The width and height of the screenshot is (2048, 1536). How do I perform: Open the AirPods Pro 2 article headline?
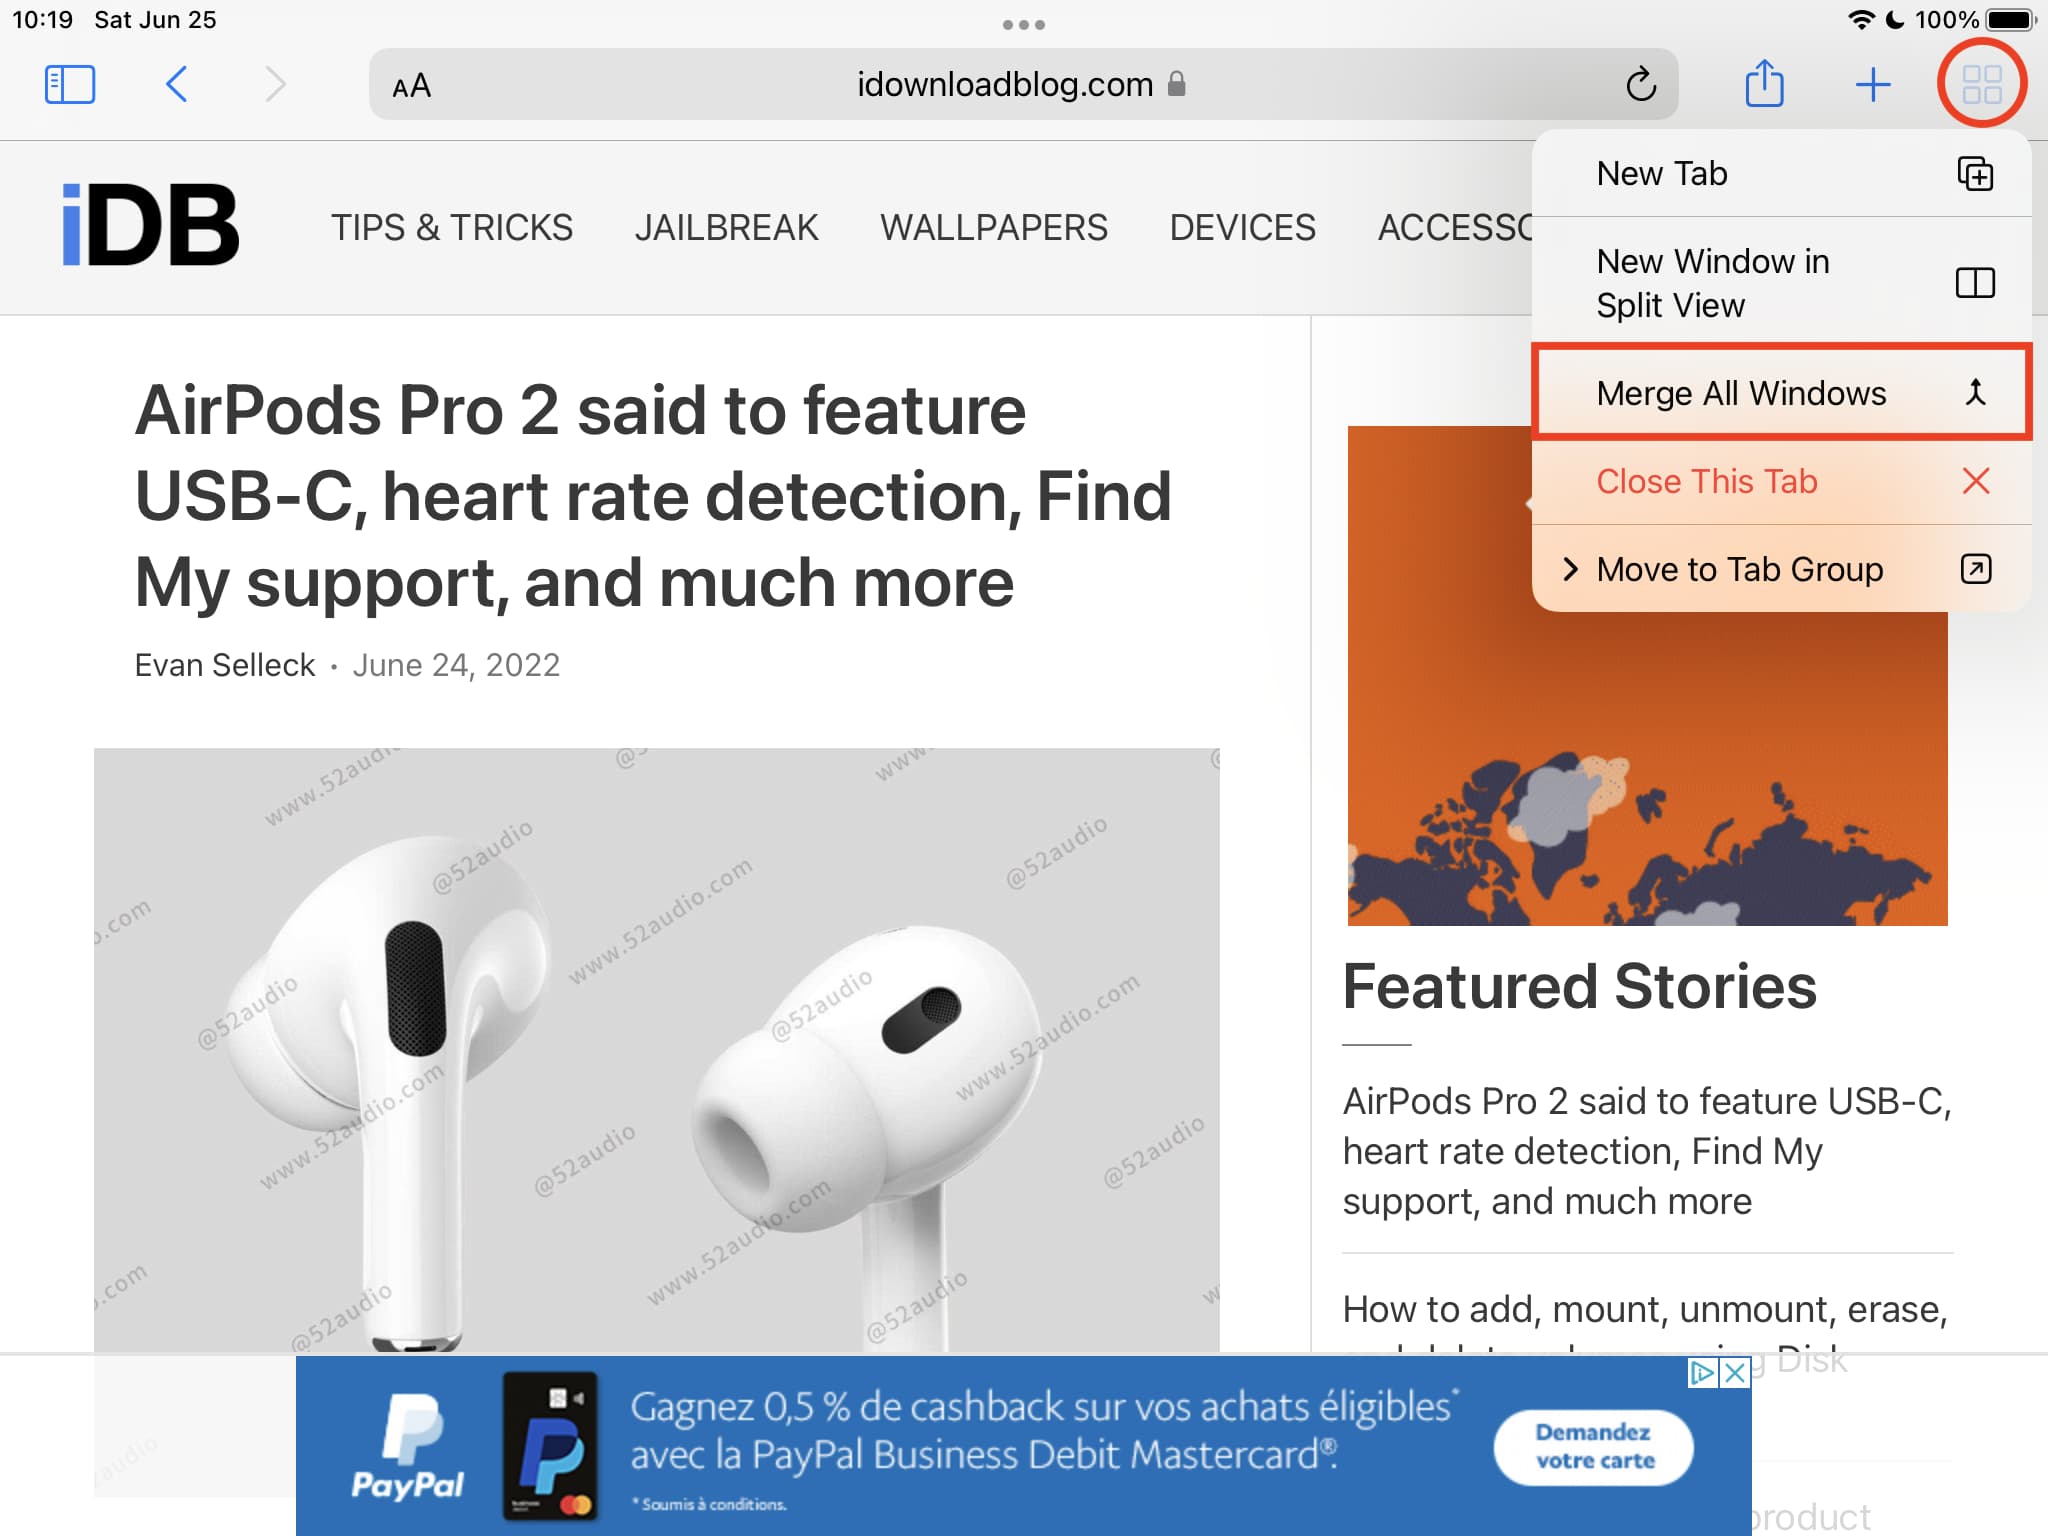tap(653, 496)
